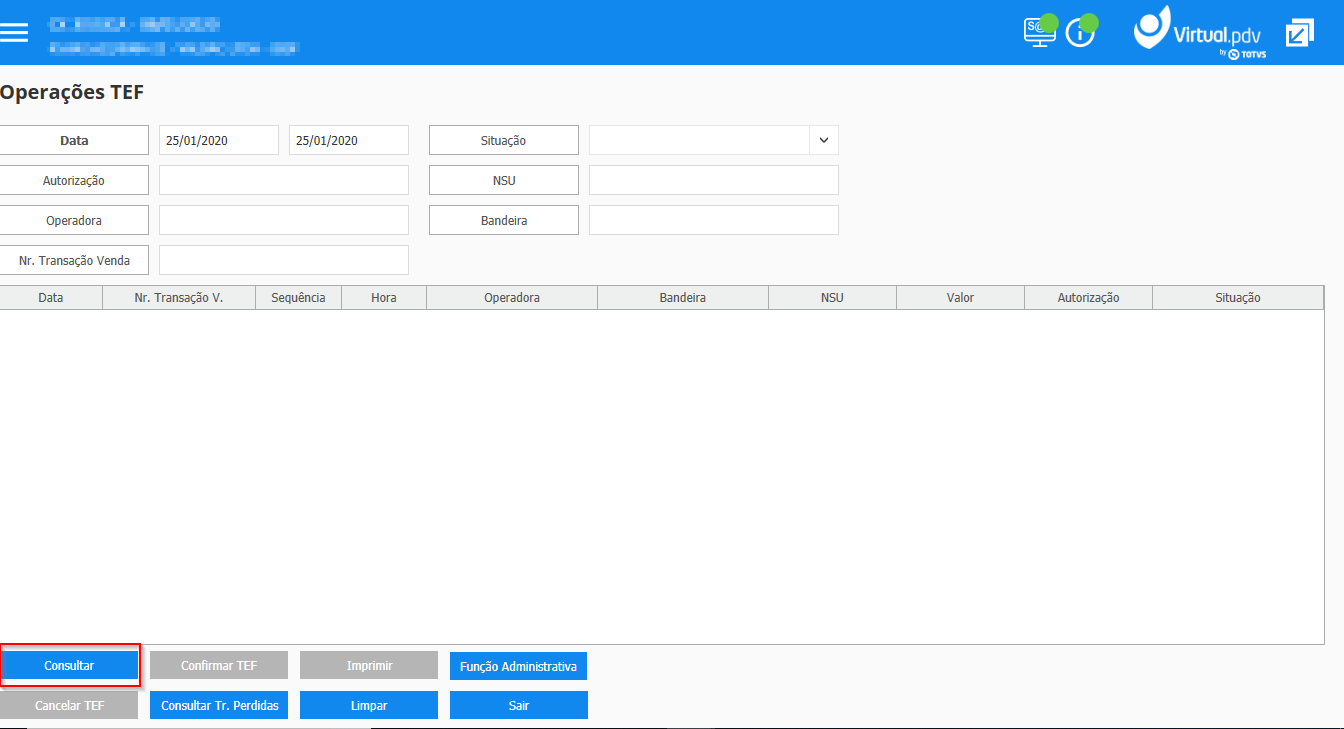Click Consultar Tr. Perdidas button
Image resolution: width=1344 pixels, height=729 pixels.
pyautogui.click(x=219, y=705)
